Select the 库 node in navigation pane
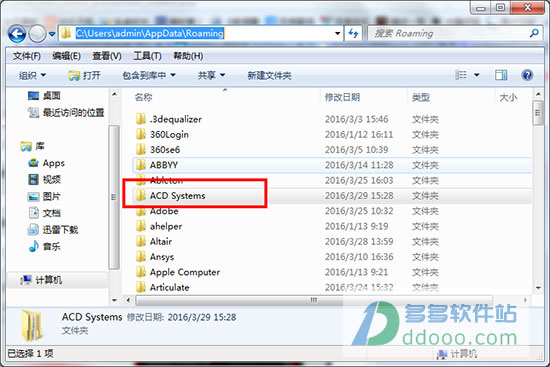 (32, 146)
